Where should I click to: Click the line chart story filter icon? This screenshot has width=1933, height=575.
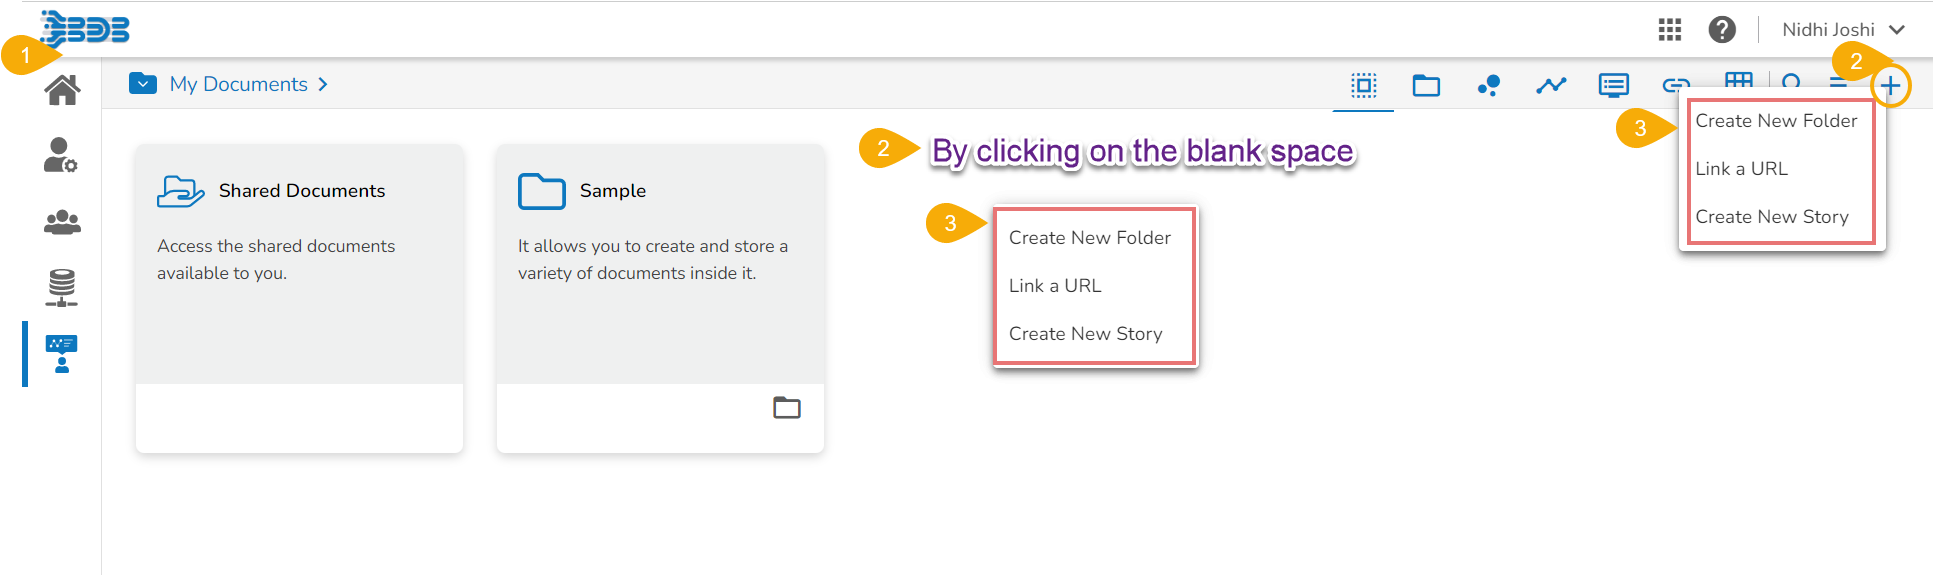(1551, 86)
